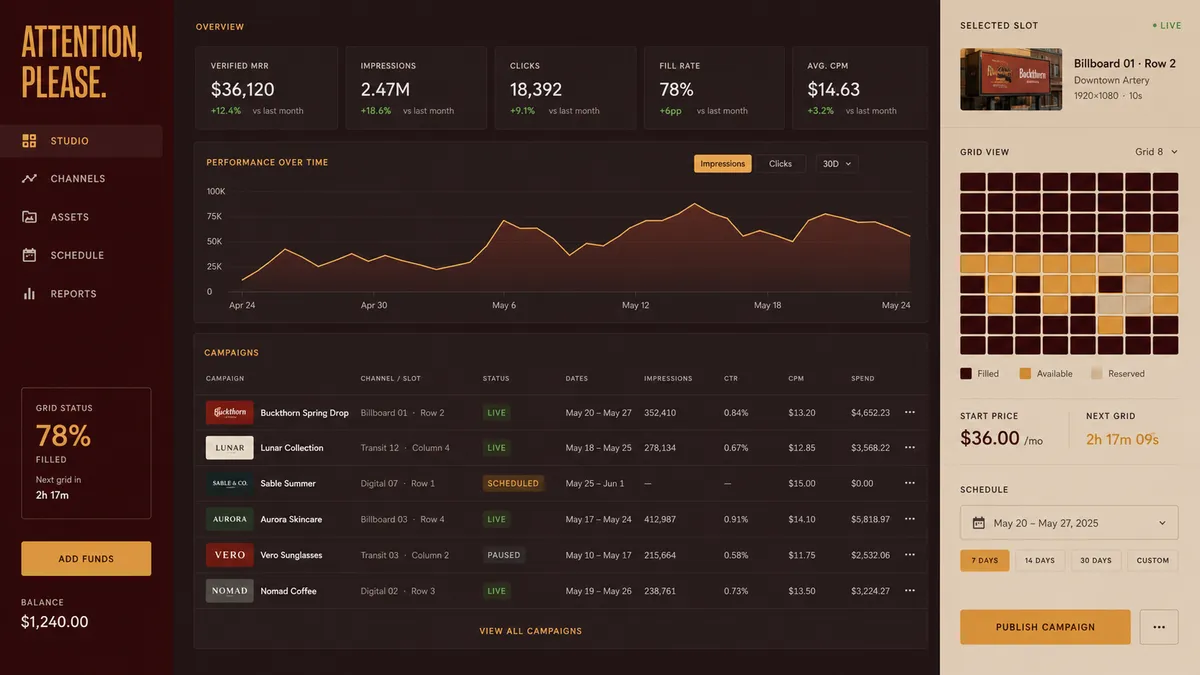Click the Filled legend swatch
Screen dimensions: 1200x675
[x=966, y=374]
